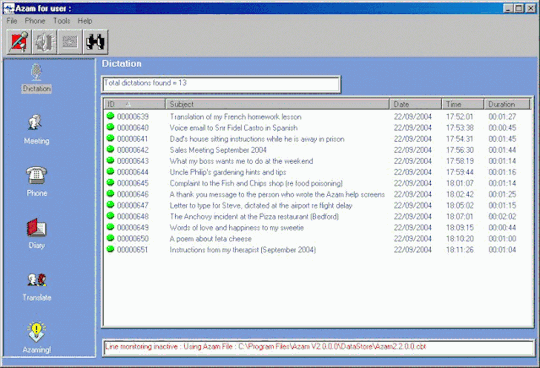Click the time 17:52:01
This screenshot has width=540, height=368.
(460, 117)
